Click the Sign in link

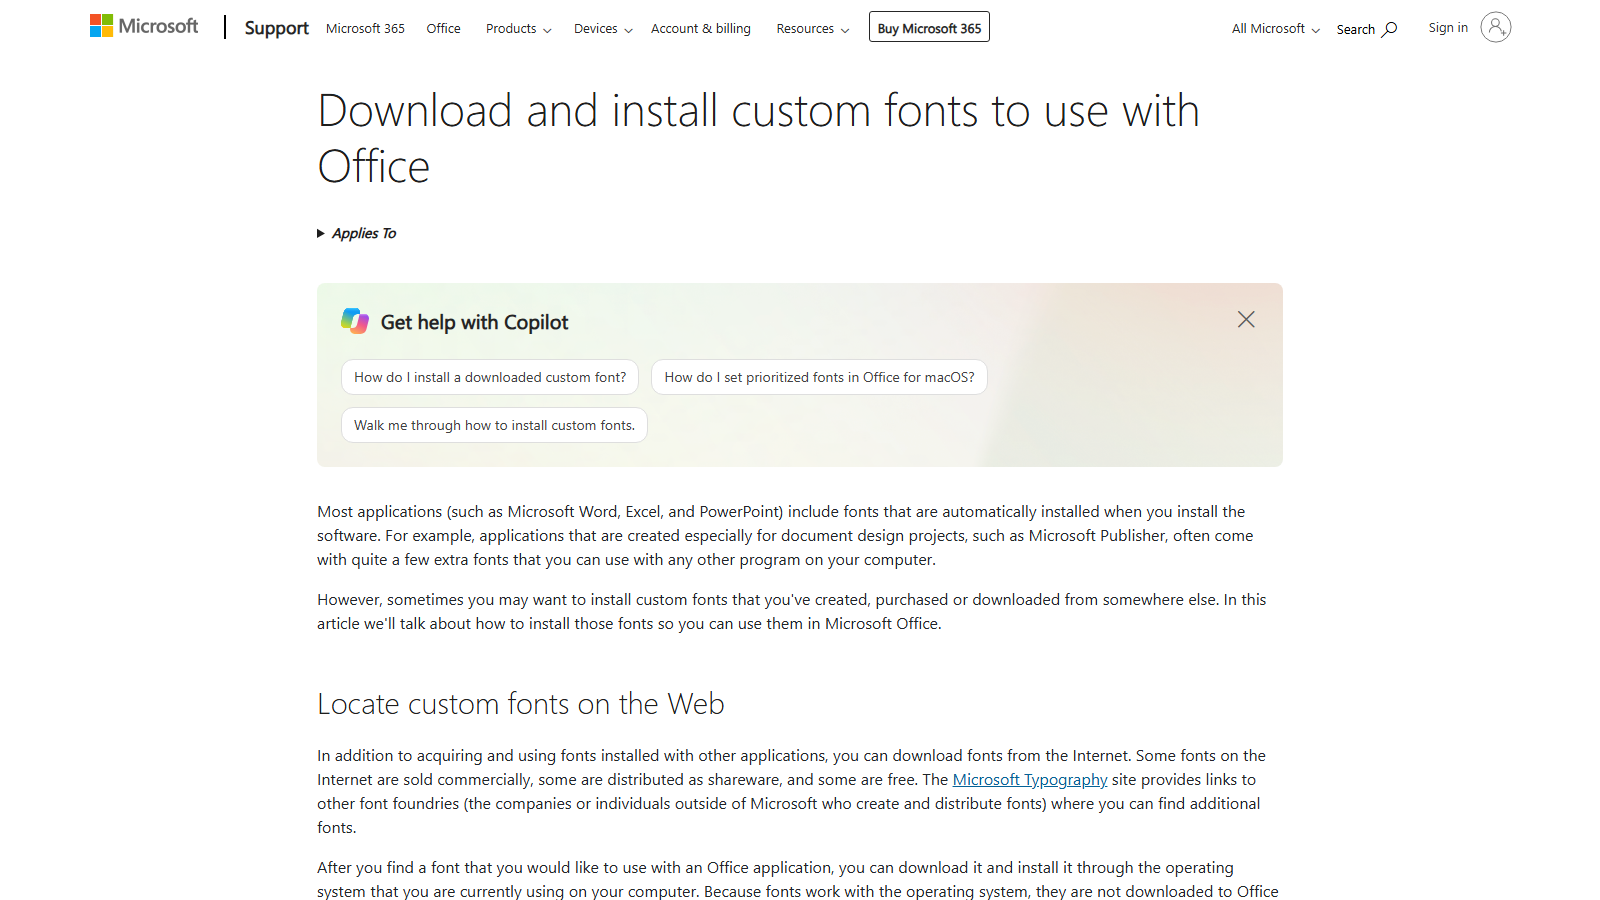click(1448, 28)
